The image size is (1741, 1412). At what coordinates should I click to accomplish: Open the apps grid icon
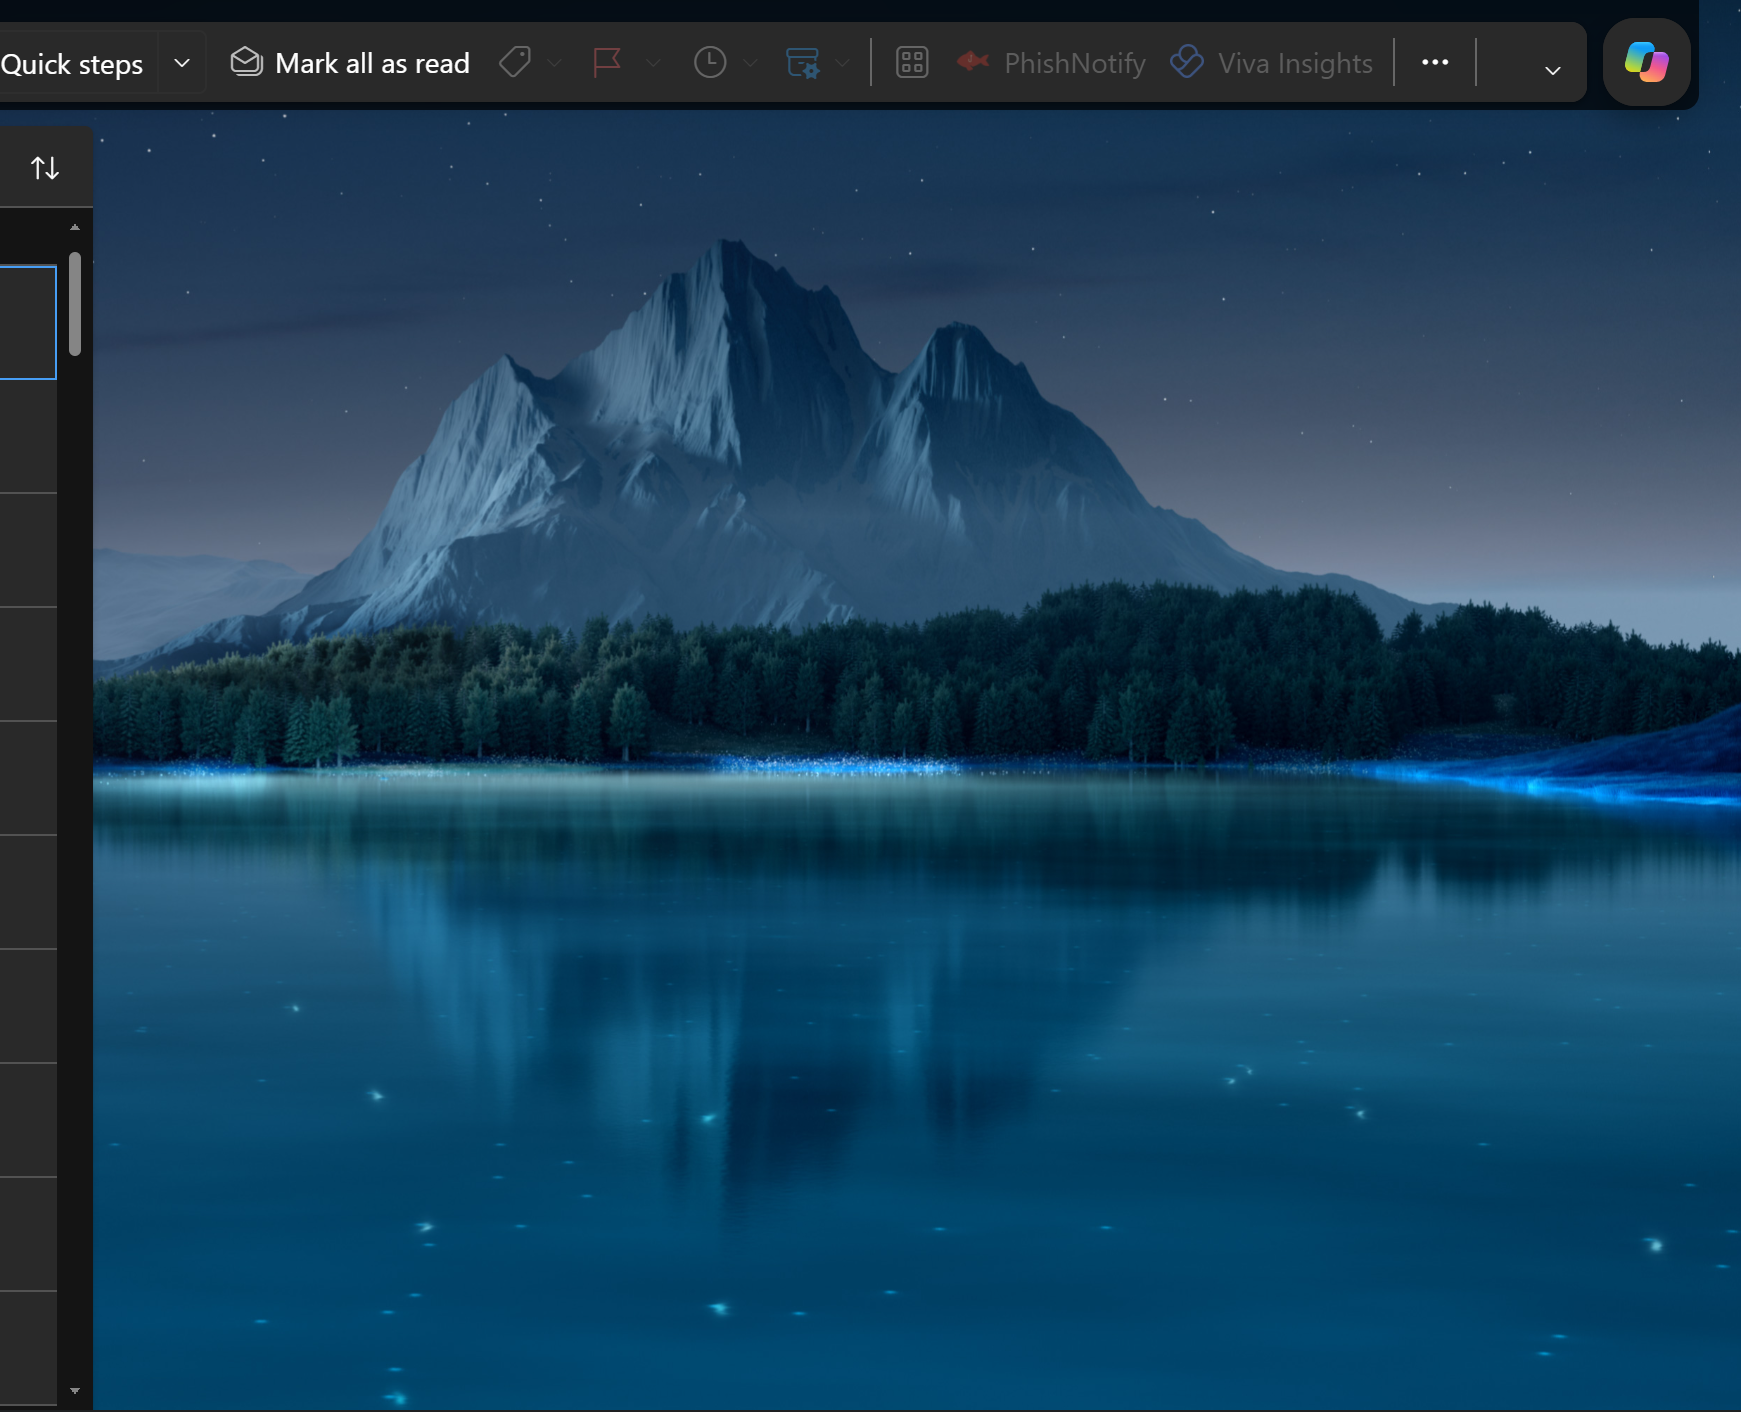click(x=912, y=62)
